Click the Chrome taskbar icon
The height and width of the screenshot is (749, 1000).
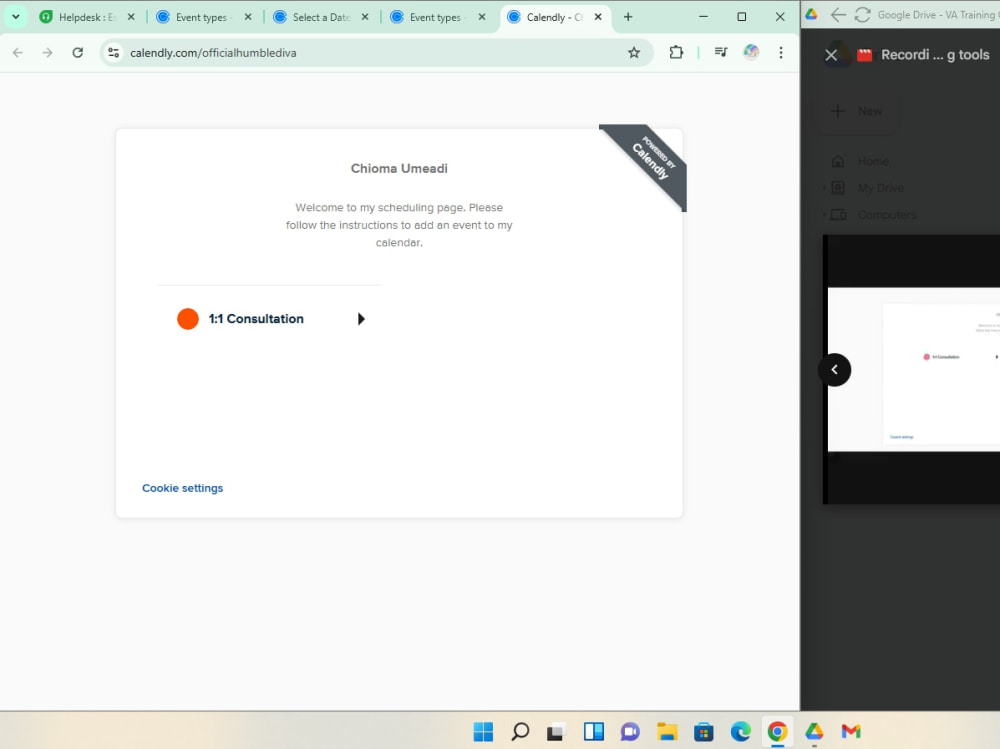coord(777,732)
